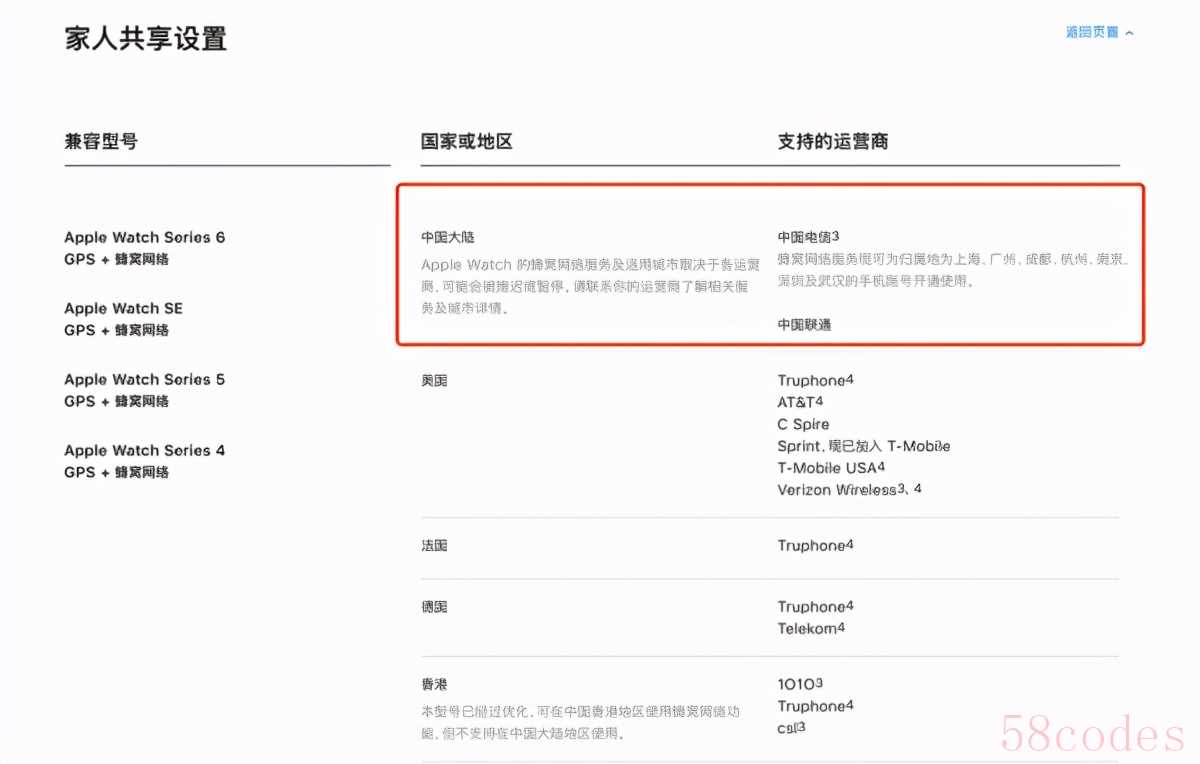Select the Telekom carrier entry
The image size is (1200, 764).
pyautogui.click(x=811, y=628)
